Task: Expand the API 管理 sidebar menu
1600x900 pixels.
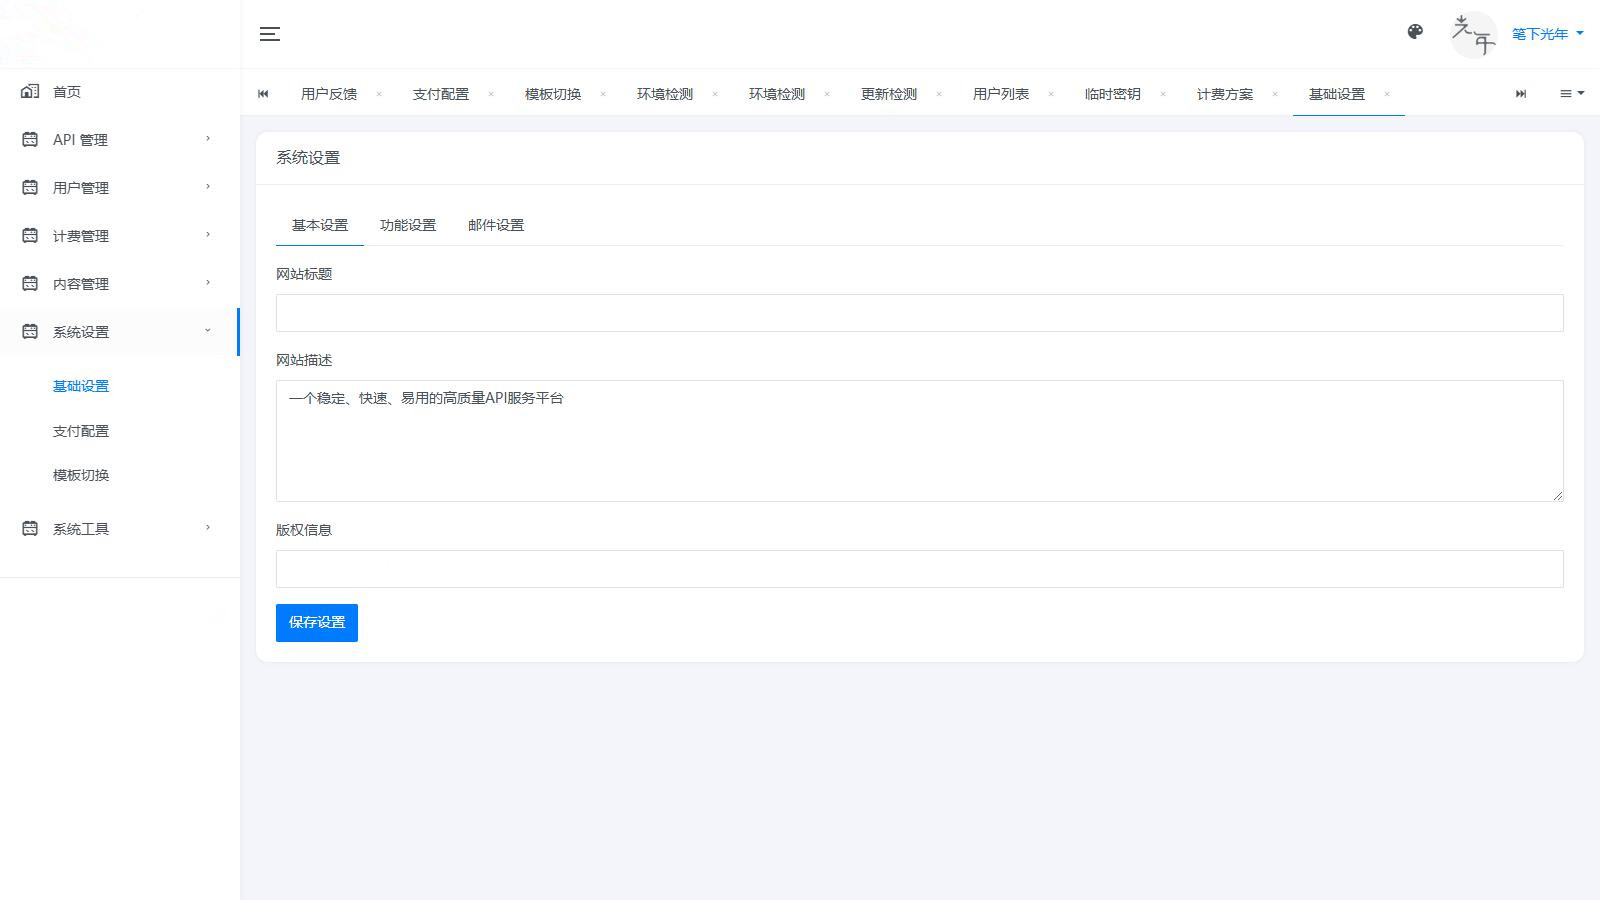Action: coord(120,139)
